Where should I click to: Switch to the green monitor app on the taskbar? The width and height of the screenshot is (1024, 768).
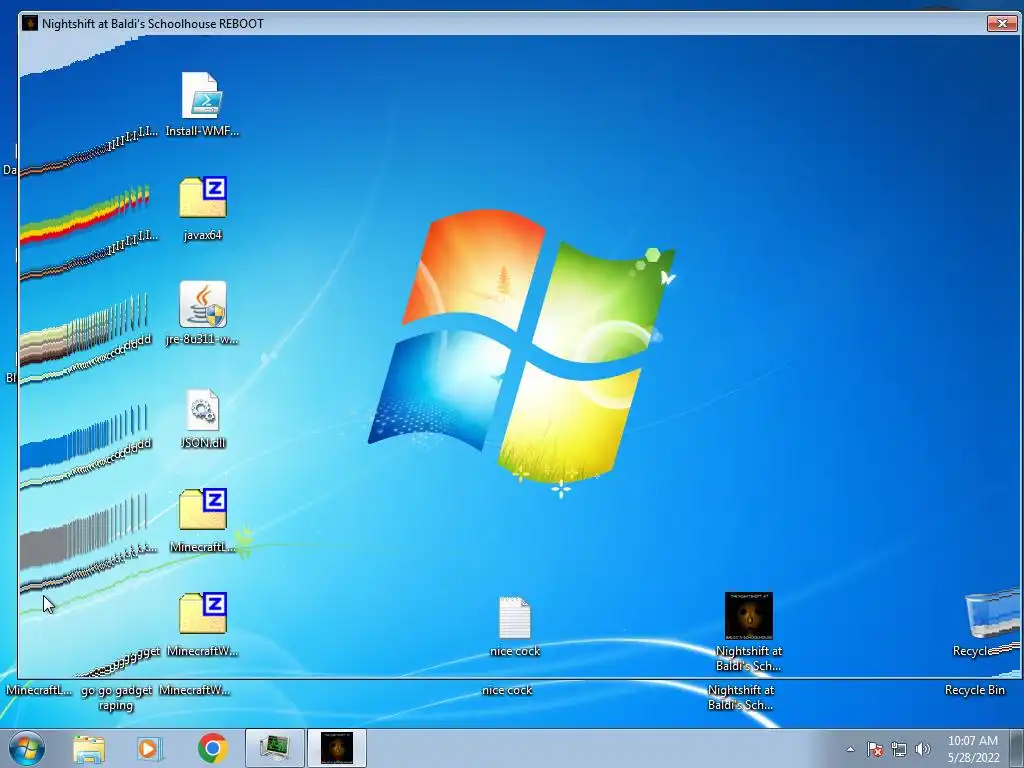coord(275,748)
